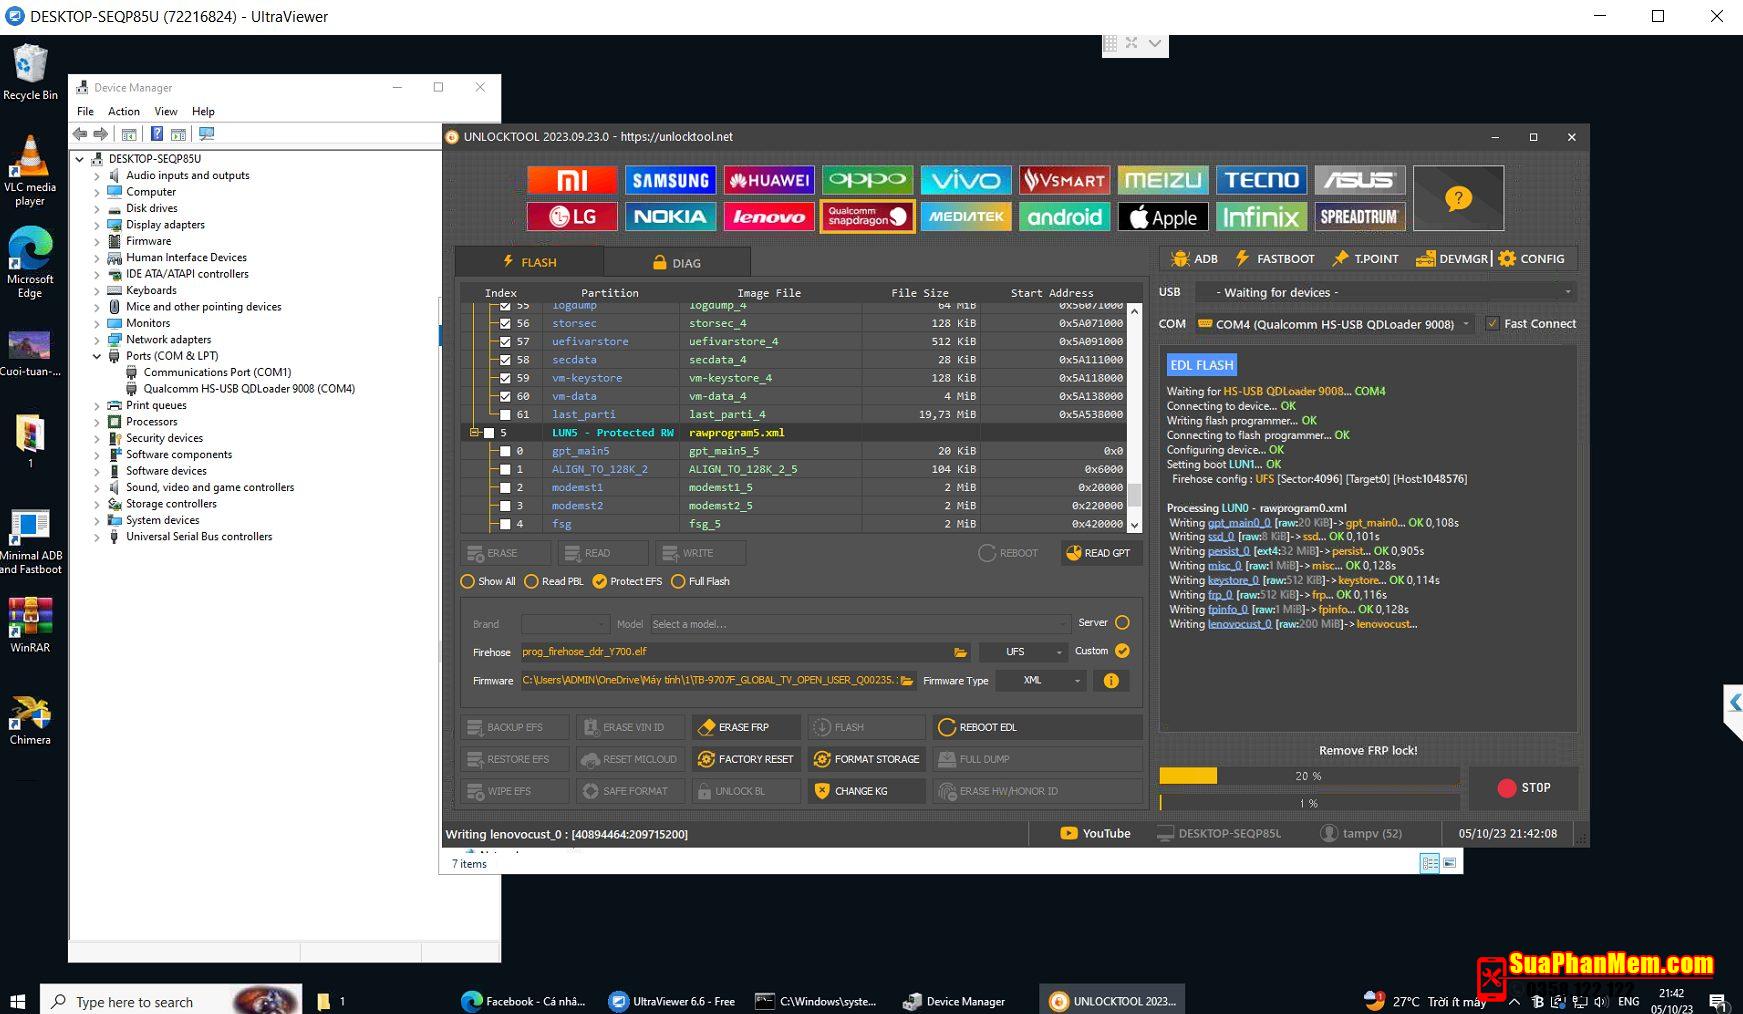Select the Android brand icon
This screenshot has width=1743, height=1014.
(1064, 216)
